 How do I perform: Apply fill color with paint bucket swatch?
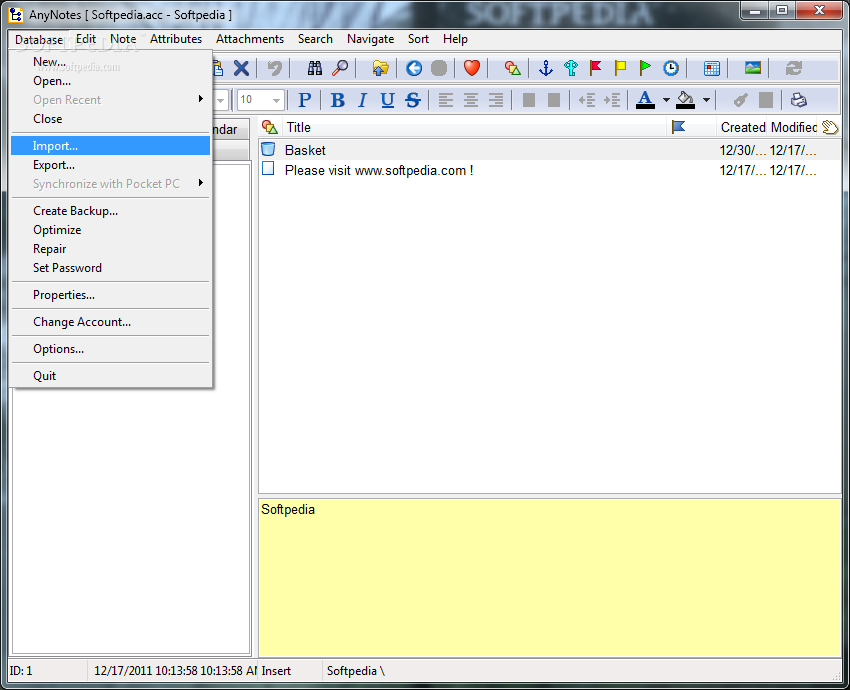coord(685,100)
